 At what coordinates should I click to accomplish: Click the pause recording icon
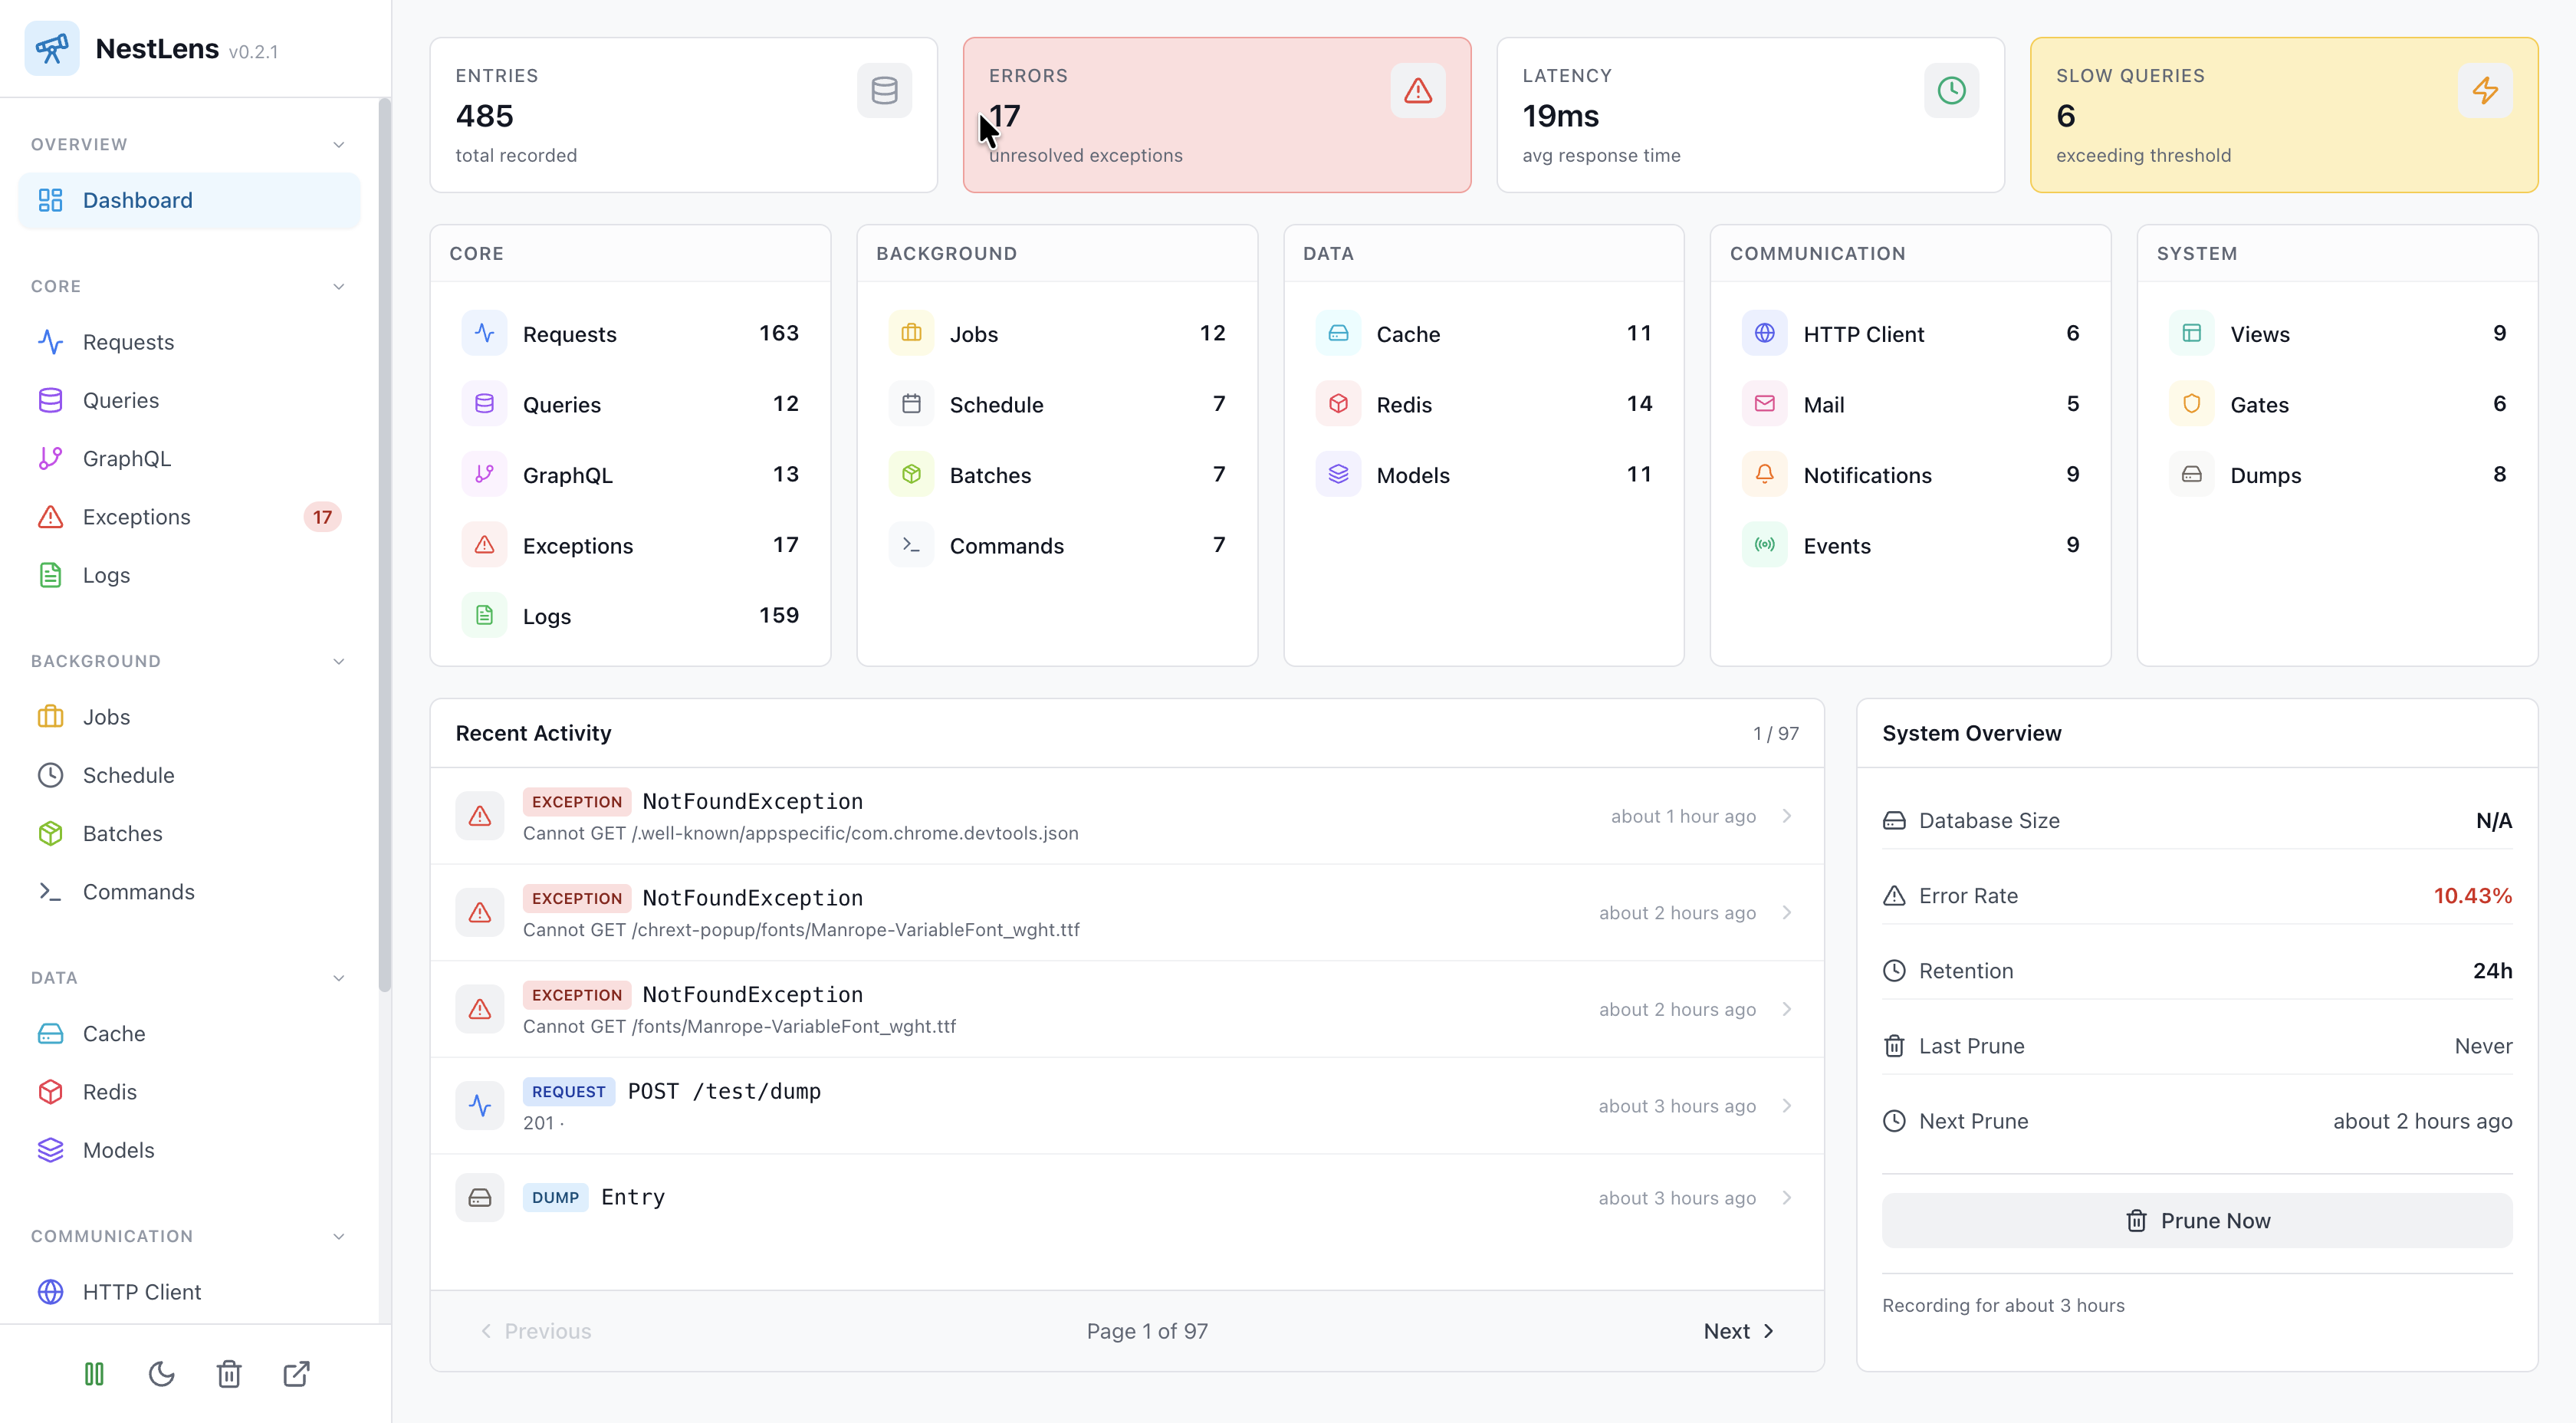click(94, 1374)
